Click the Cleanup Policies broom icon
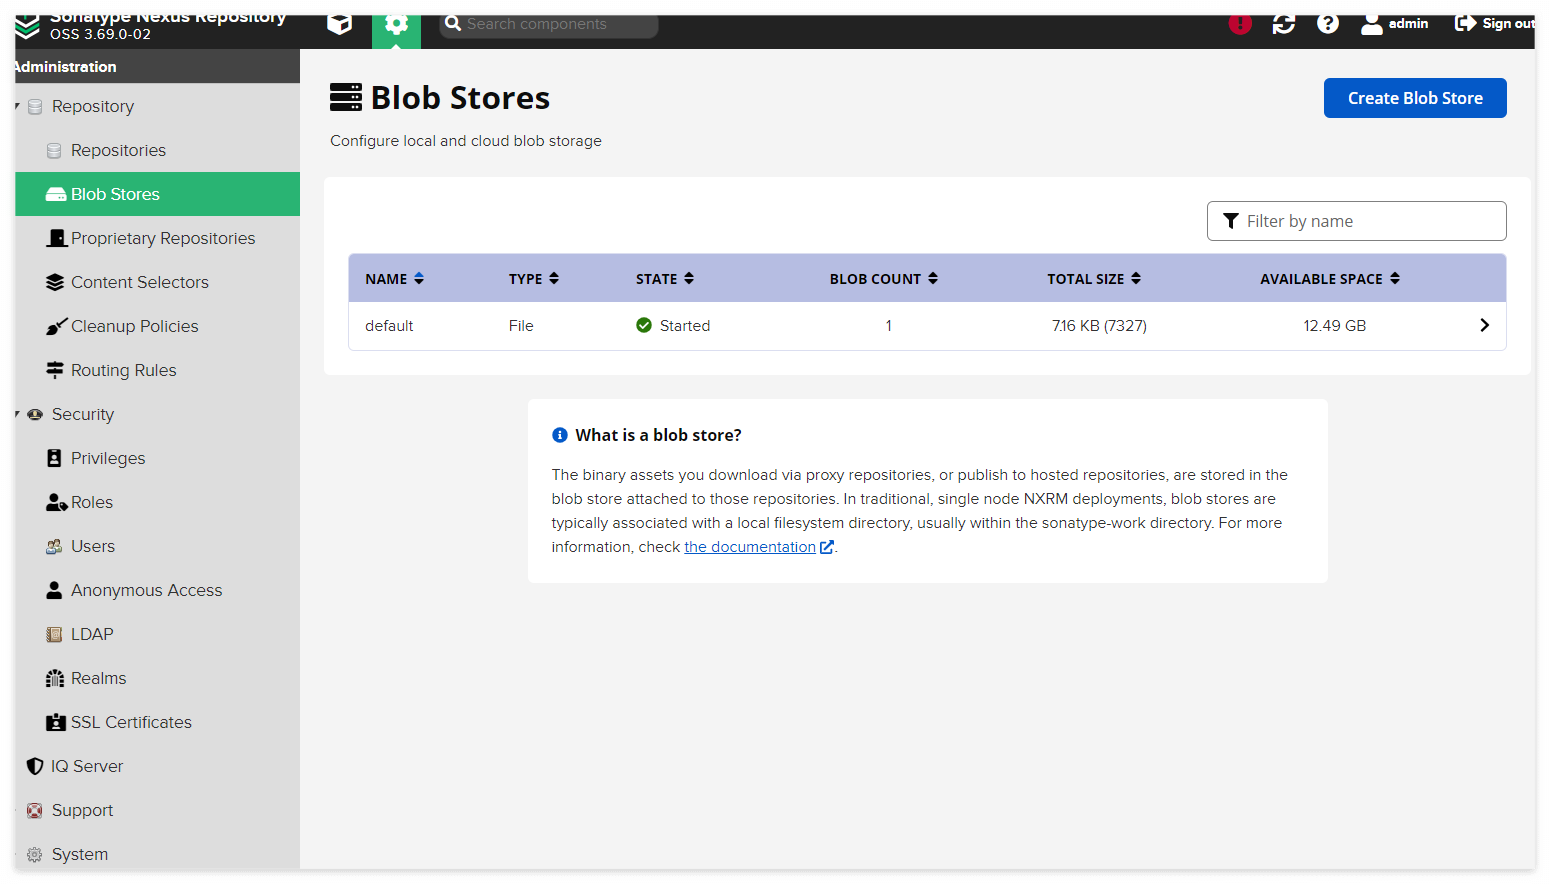The image size is (1550, 884). click(x=56, y=326)
